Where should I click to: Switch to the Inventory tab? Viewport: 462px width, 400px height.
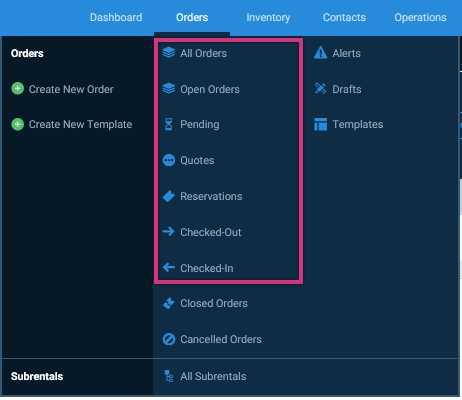(x=268, y=17)
